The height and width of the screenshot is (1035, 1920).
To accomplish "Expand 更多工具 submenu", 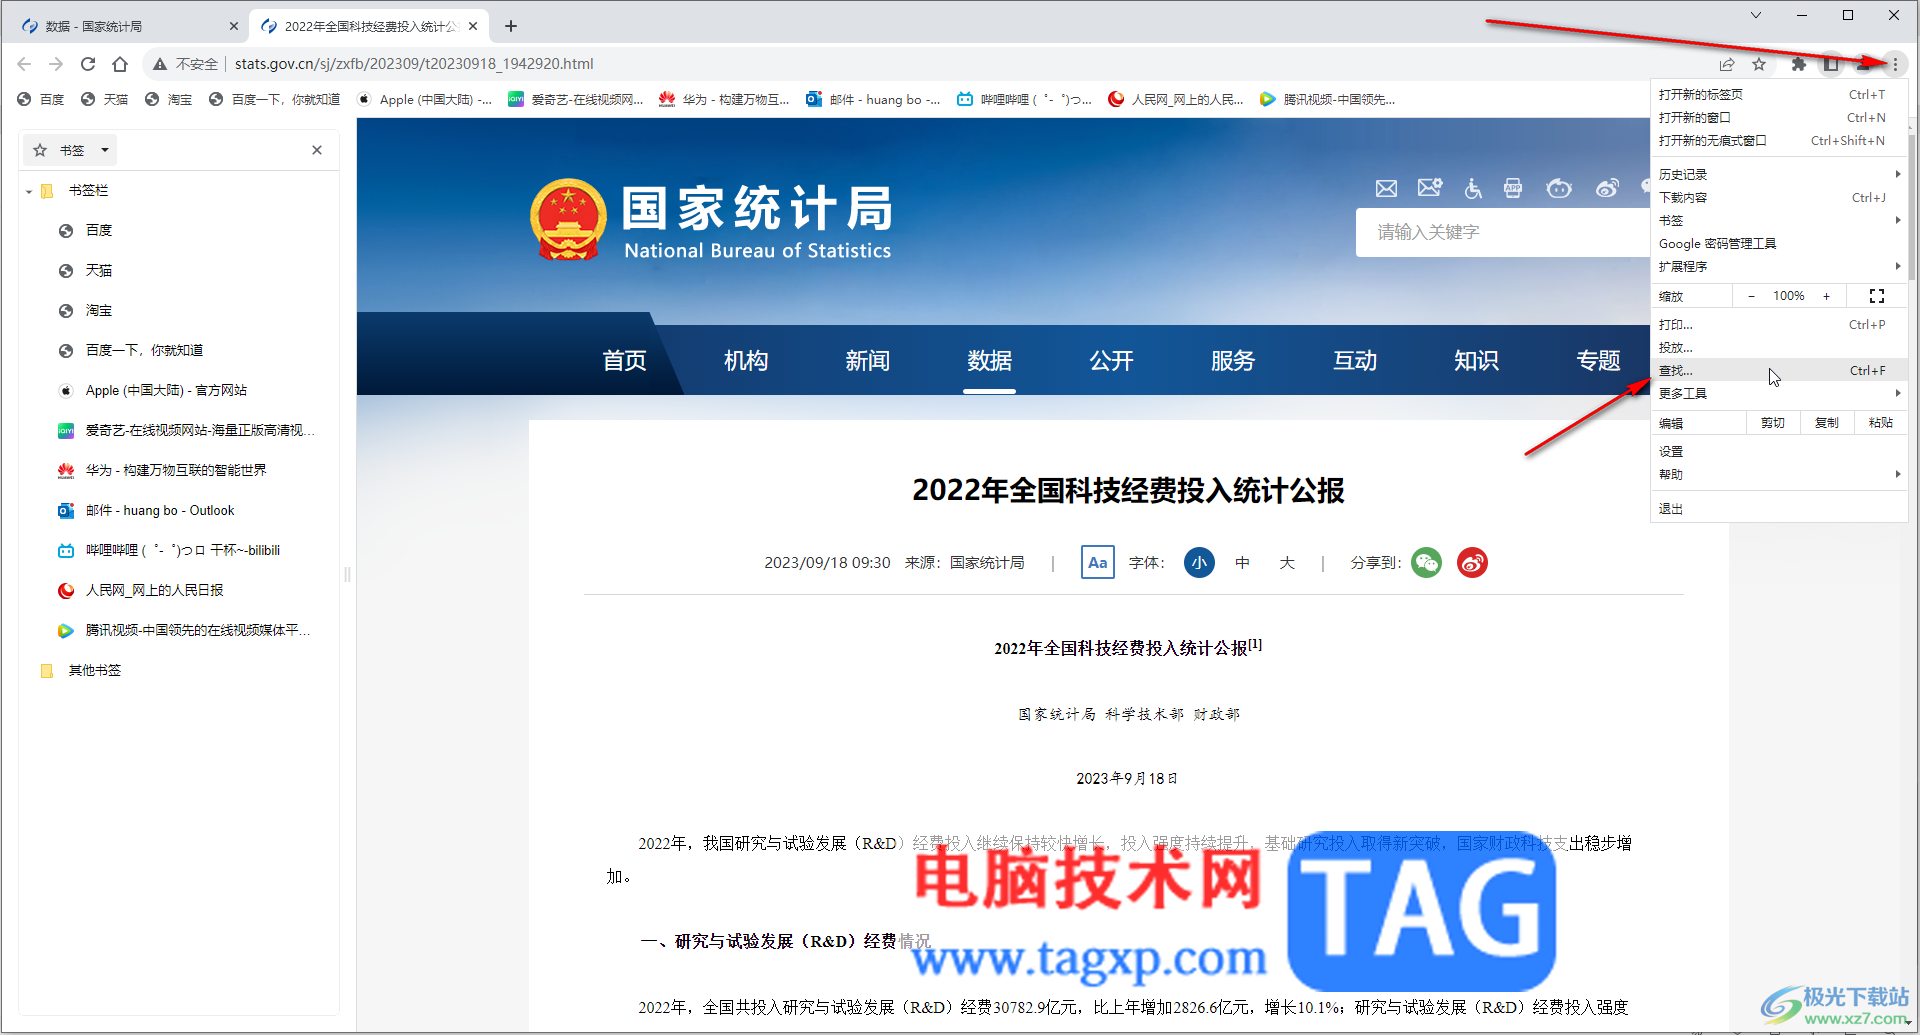I will pyautogui.click(x=1778, y=393).
